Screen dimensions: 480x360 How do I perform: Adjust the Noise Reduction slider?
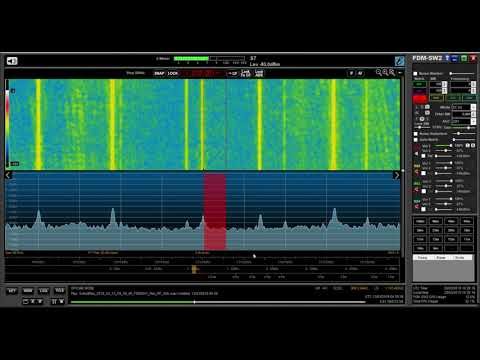point(464,133)
